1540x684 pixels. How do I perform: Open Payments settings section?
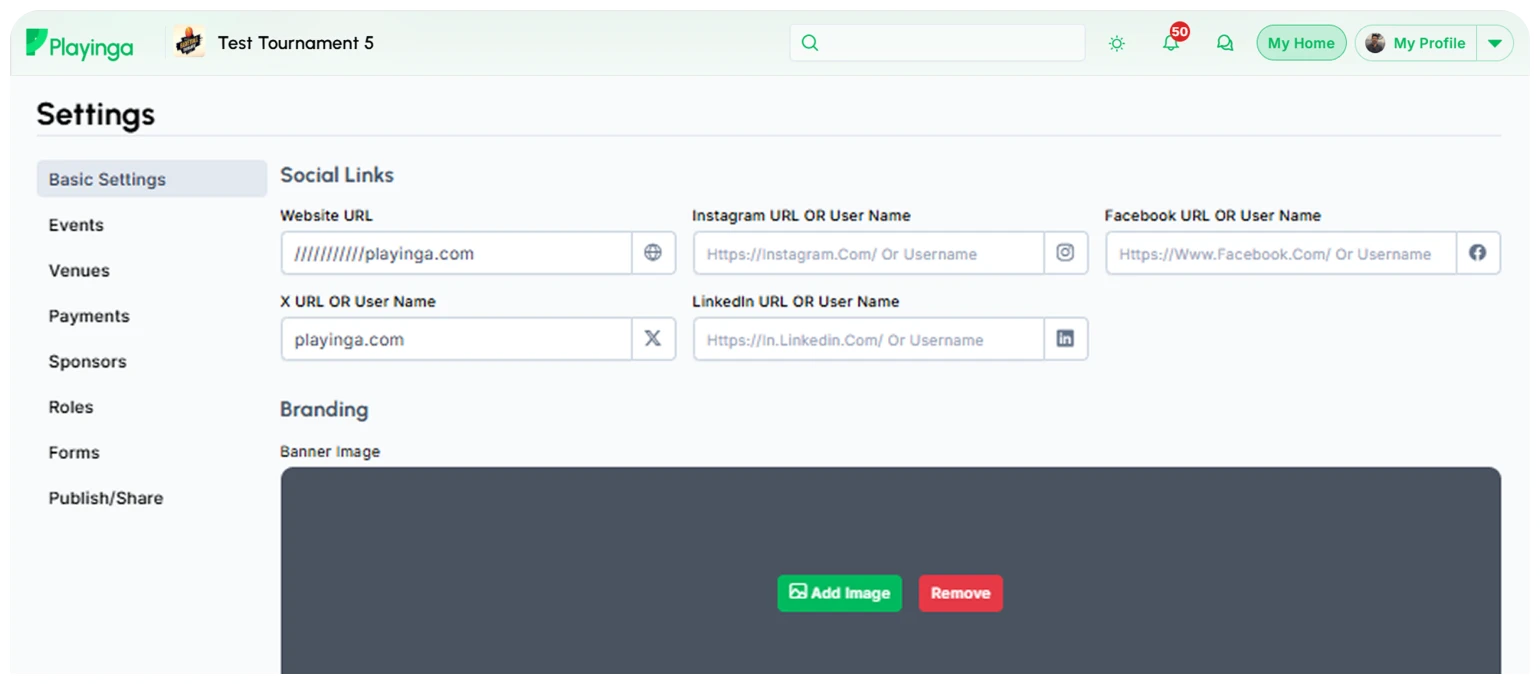(x=89, y=316)
